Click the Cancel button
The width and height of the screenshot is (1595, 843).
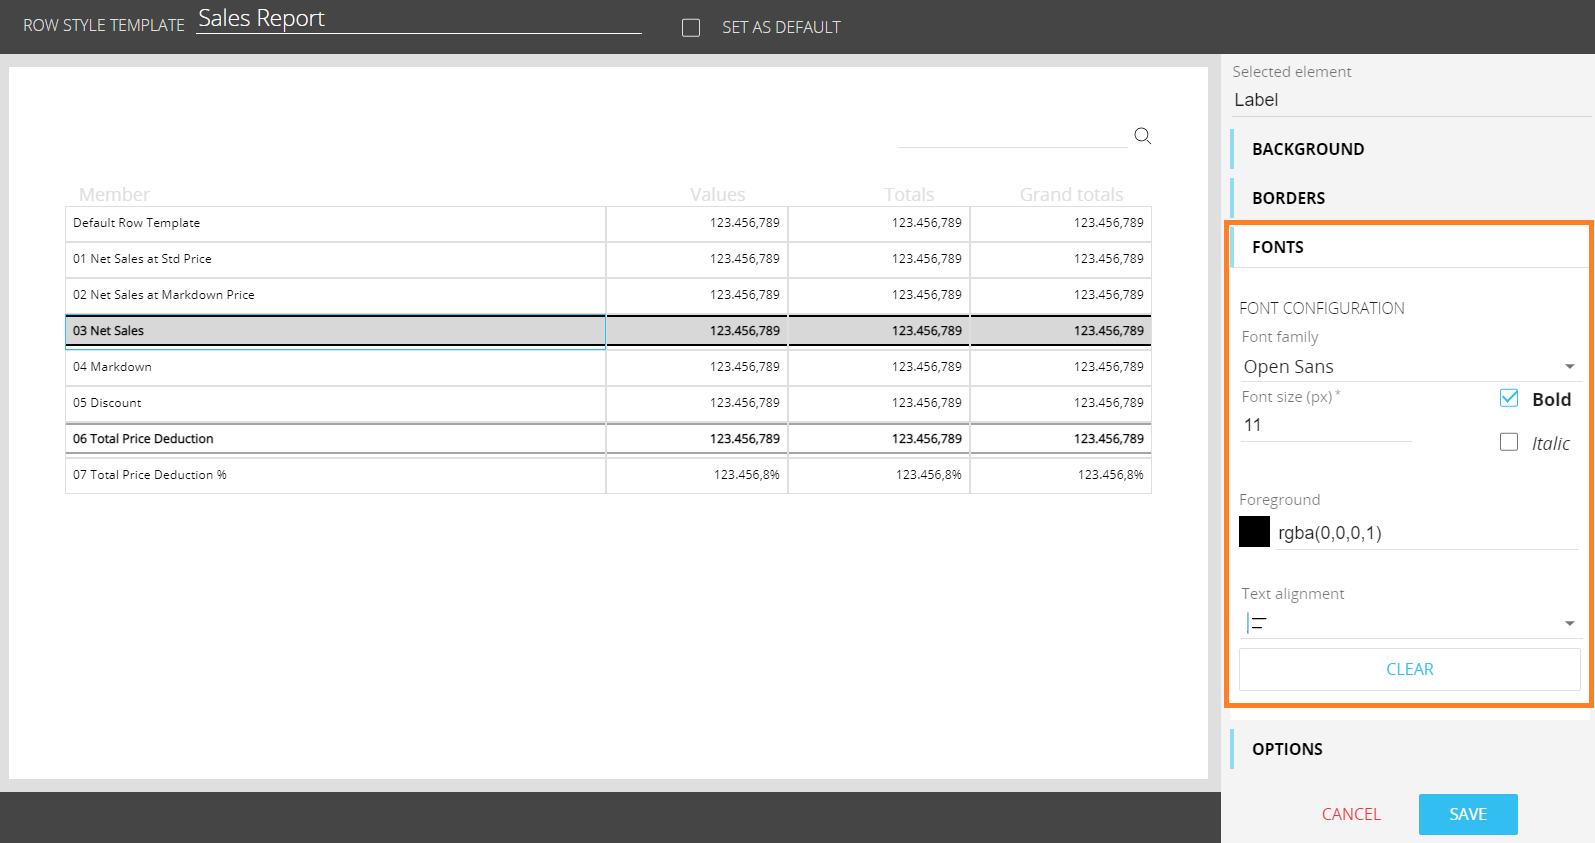(1350, 814)
